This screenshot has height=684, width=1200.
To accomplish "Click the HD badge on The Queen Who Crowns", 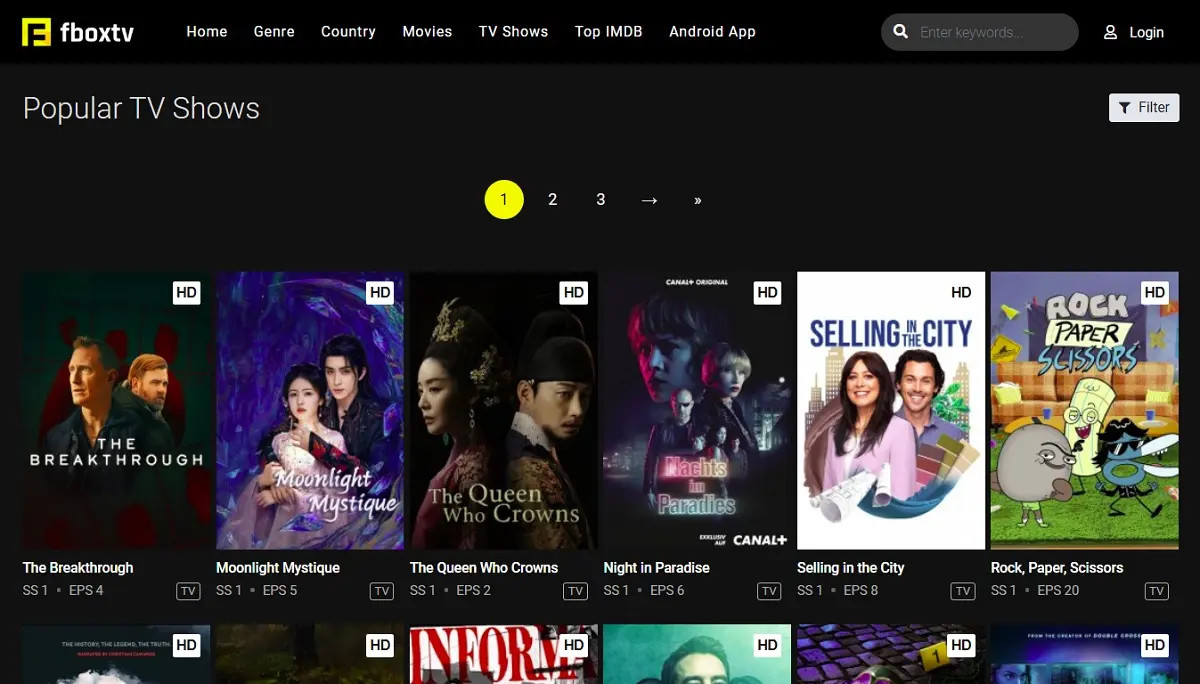I will 574,292.
